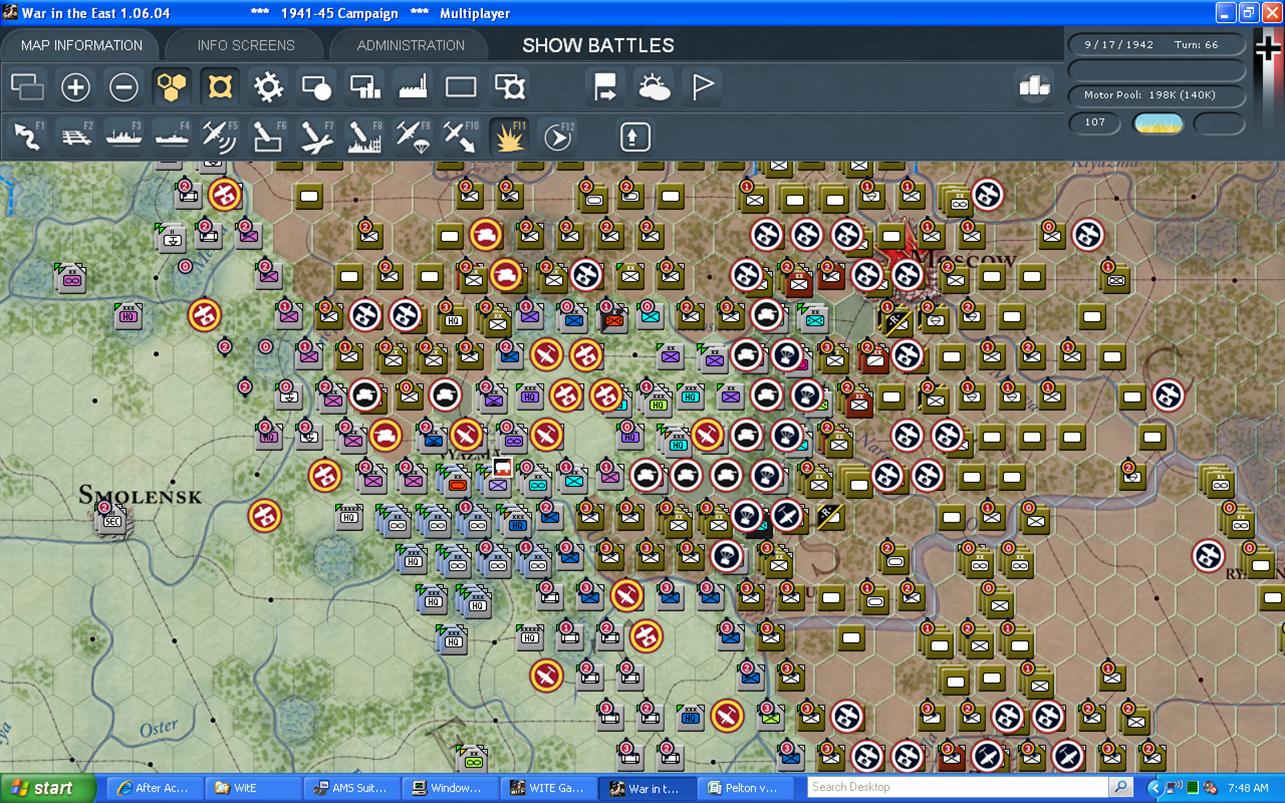Screen dimensions: 1285x803
Task: Click the taskbar clock showing 7:48 AM
Action: [x=1248, y=788]
